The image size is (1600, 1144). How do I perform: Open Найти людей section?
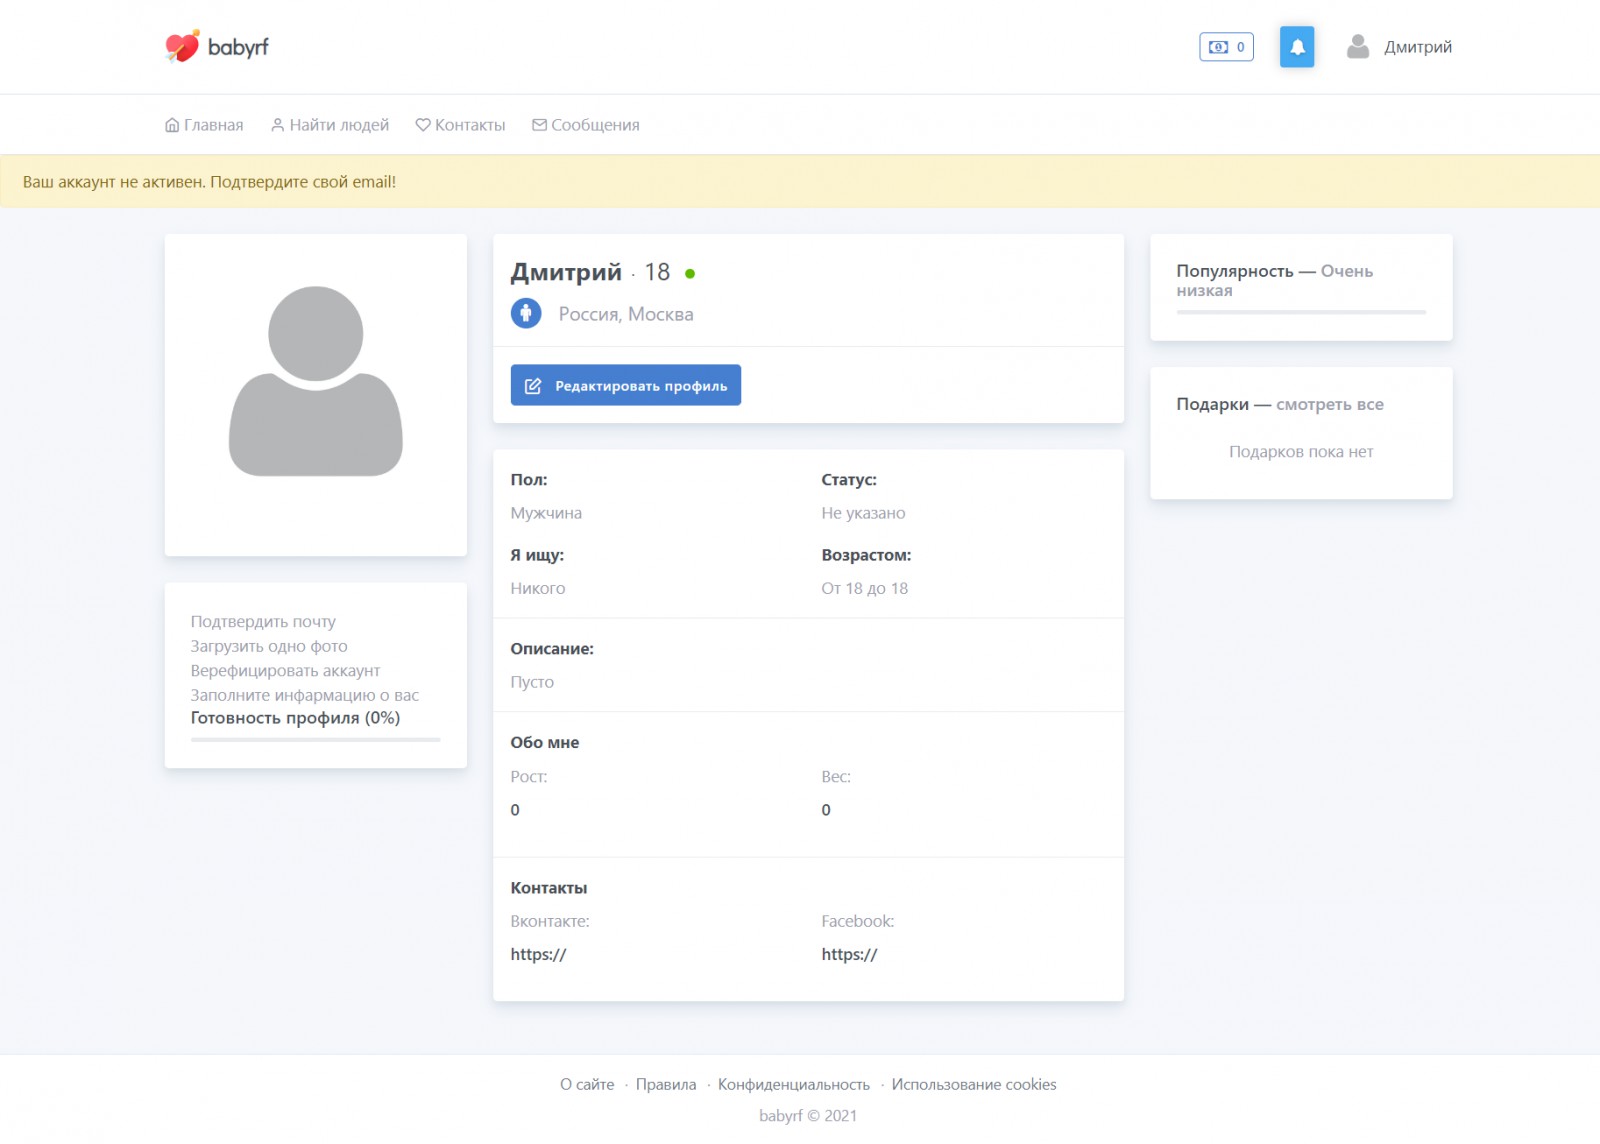[330, 125]
